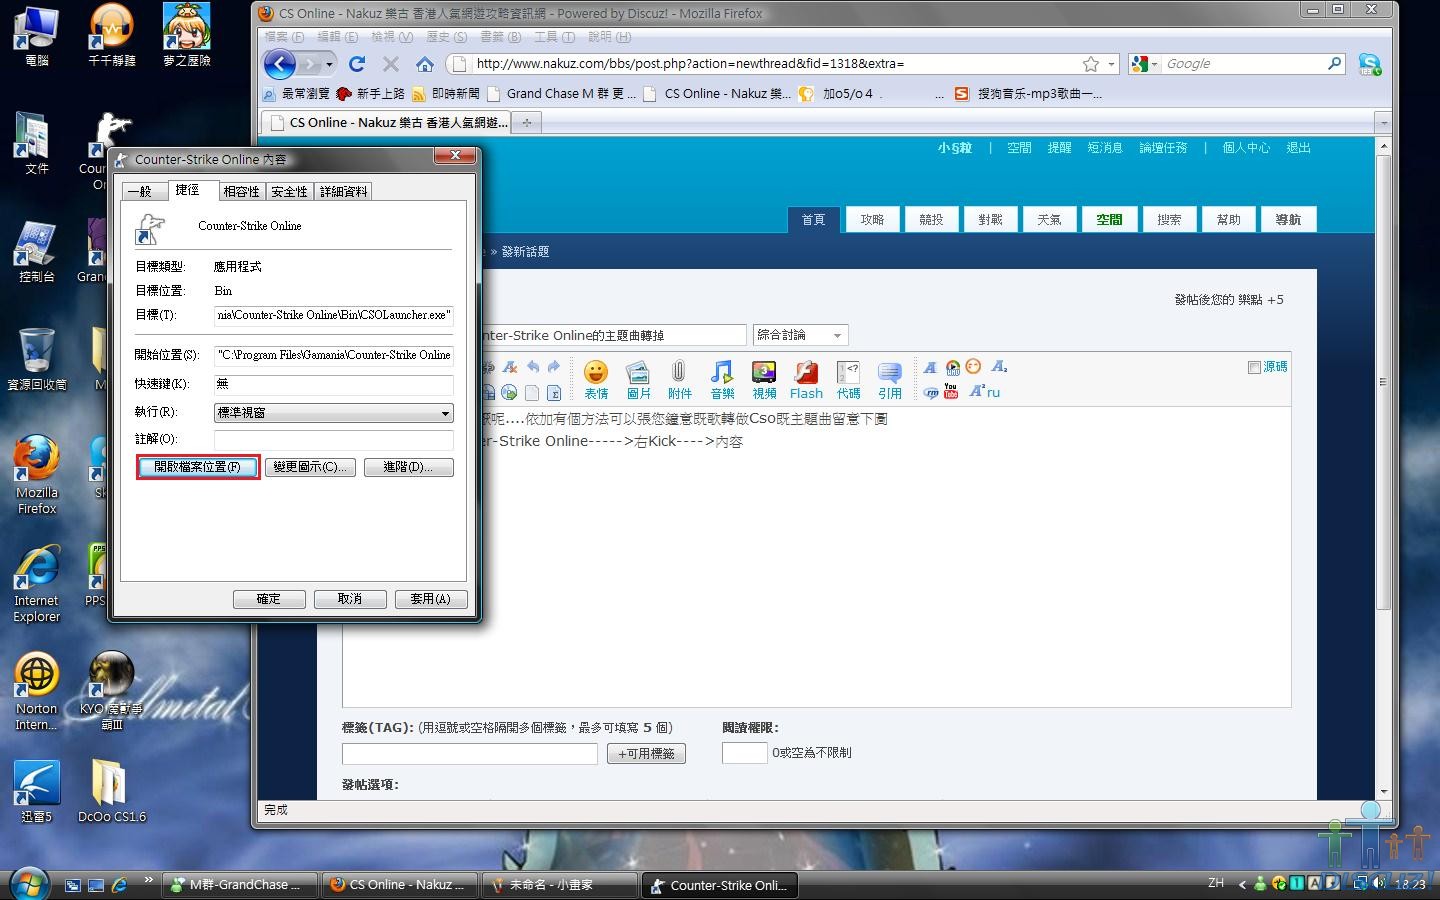
Task: Open the 攻略 navigation tab on the site
Action: click(872, 220)
